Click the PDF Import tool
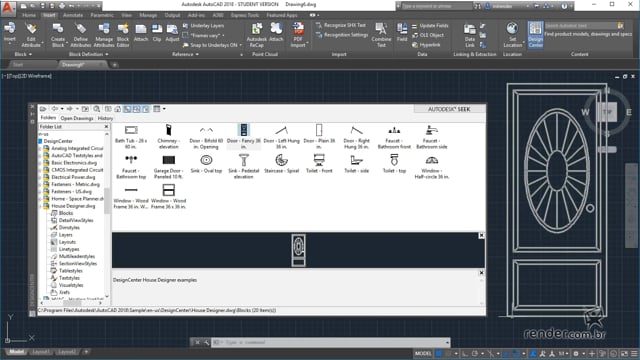The image size is (640, 360). (298, 35)
